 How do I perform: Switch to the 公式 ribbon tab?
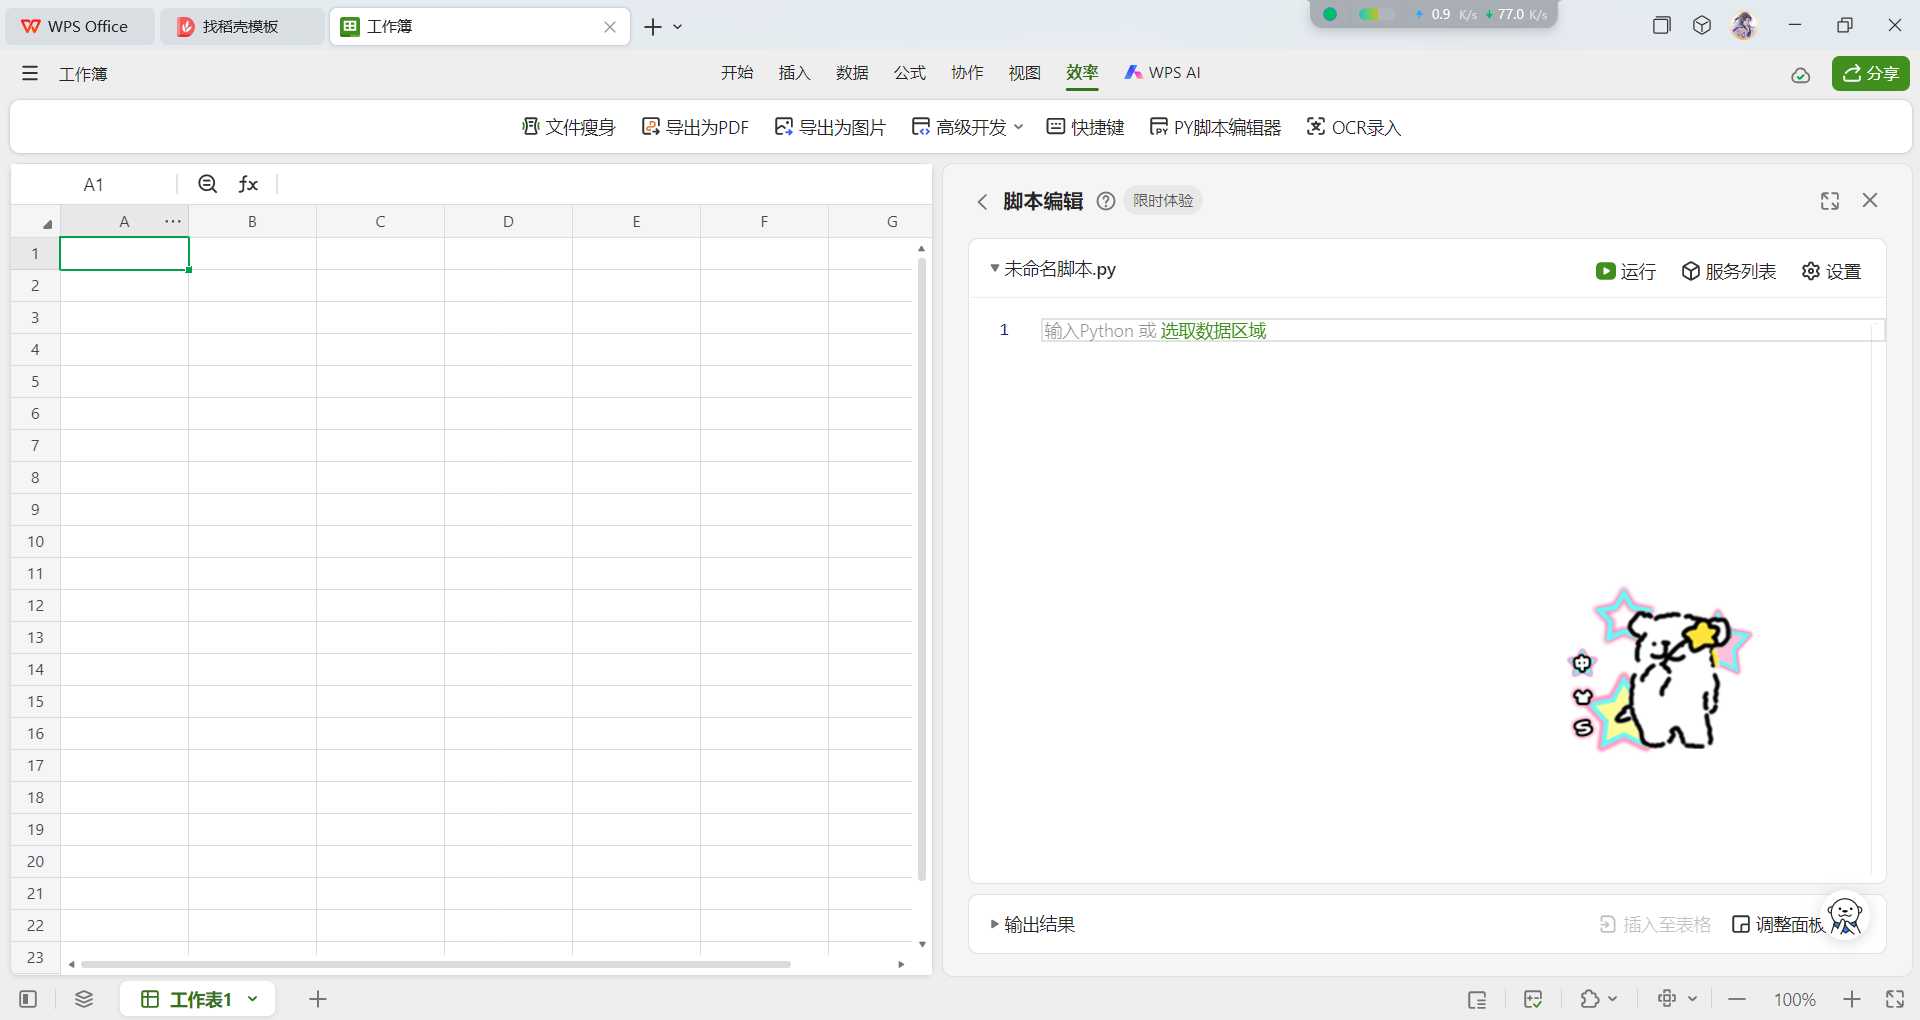coord(910,73)
